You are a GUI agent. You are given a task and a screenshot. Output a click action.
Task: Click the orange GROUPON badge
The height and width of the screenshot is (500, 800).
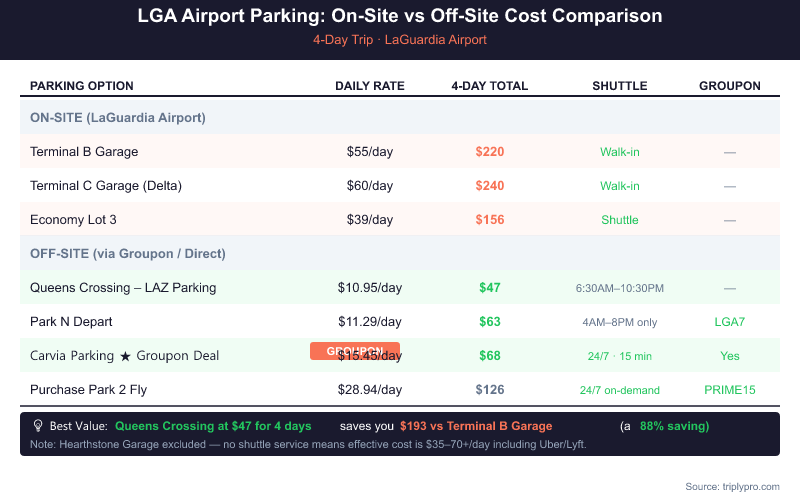point(355,351)
